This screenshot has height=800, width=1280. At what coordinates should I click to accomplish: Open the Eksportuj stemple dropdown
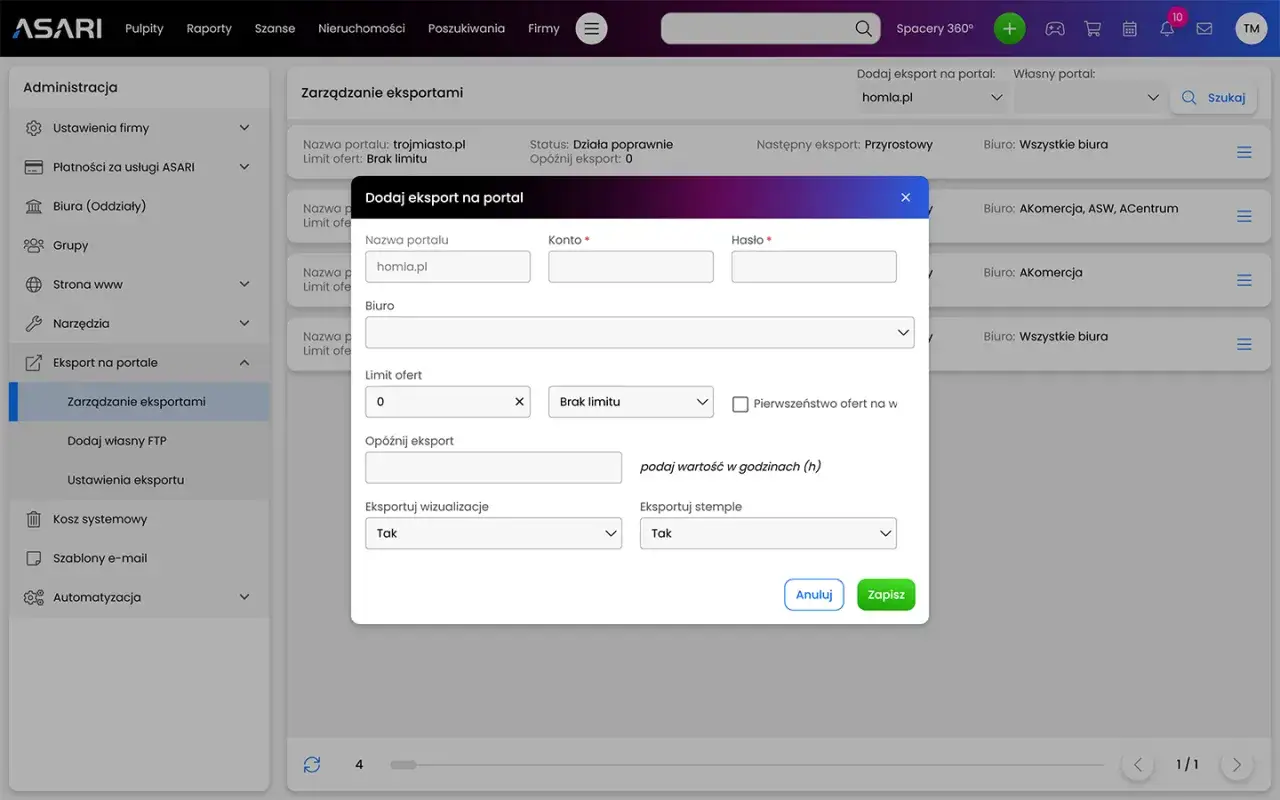pos(767,534)
